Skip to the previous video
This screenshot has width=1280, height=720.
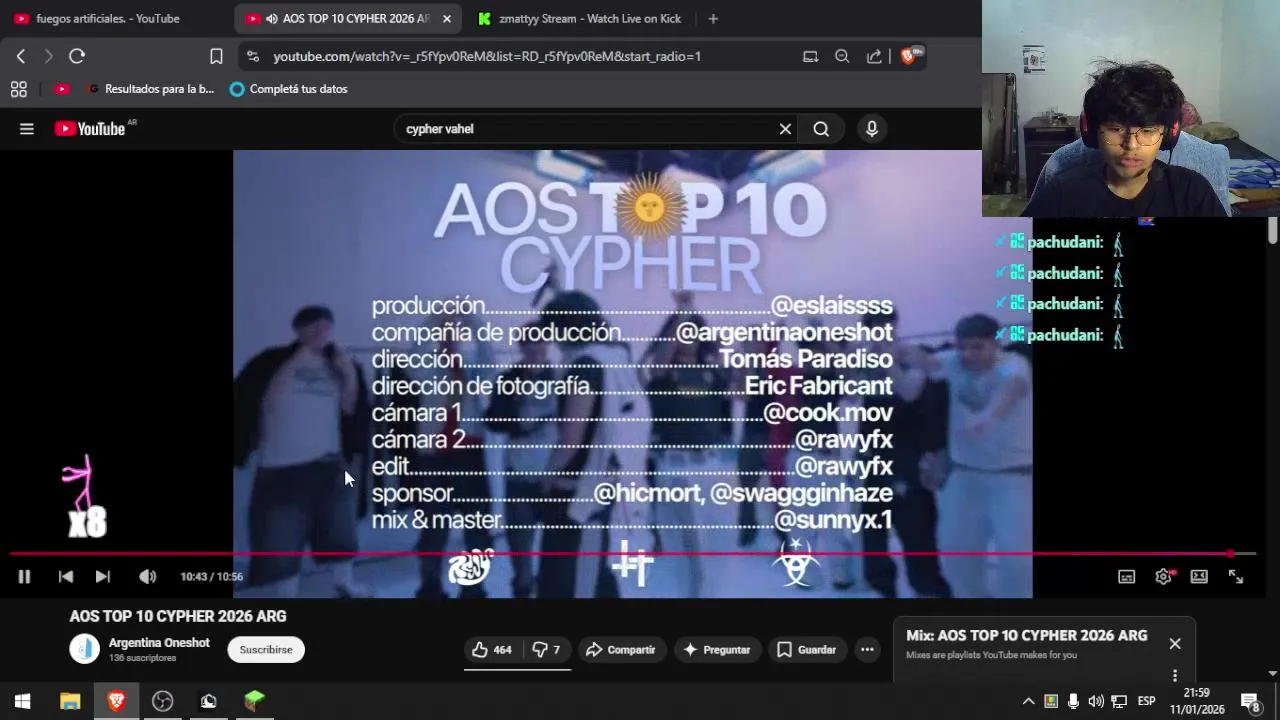pyautogui.click(x=65, y=576)
